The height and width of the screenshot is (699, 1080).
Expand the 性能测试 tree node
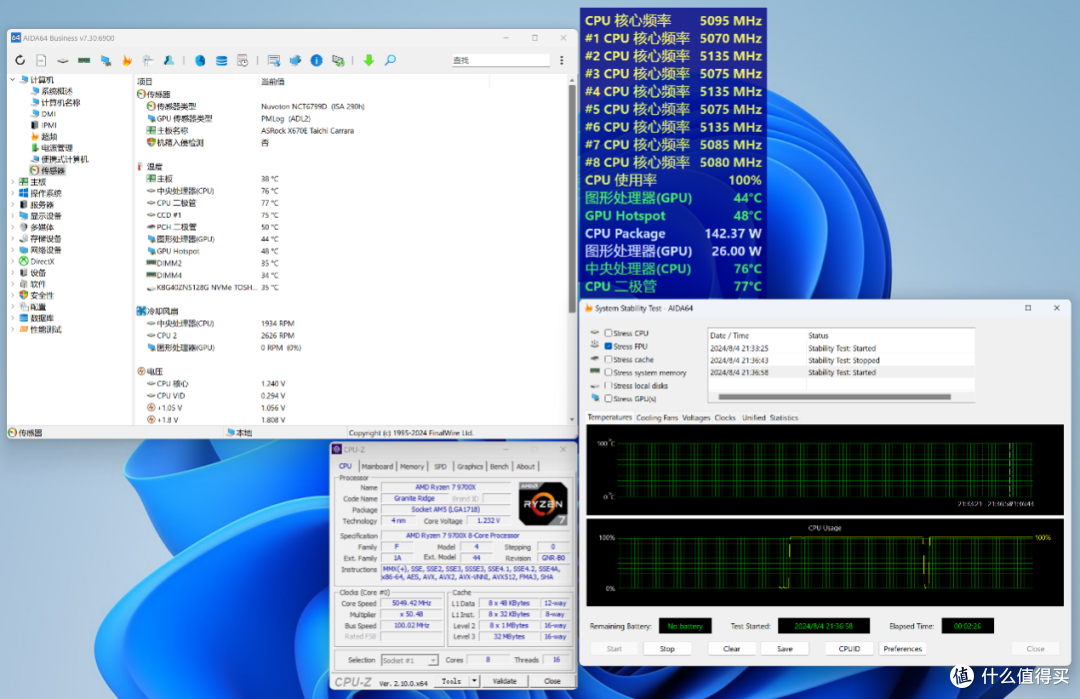click(12, 330)
